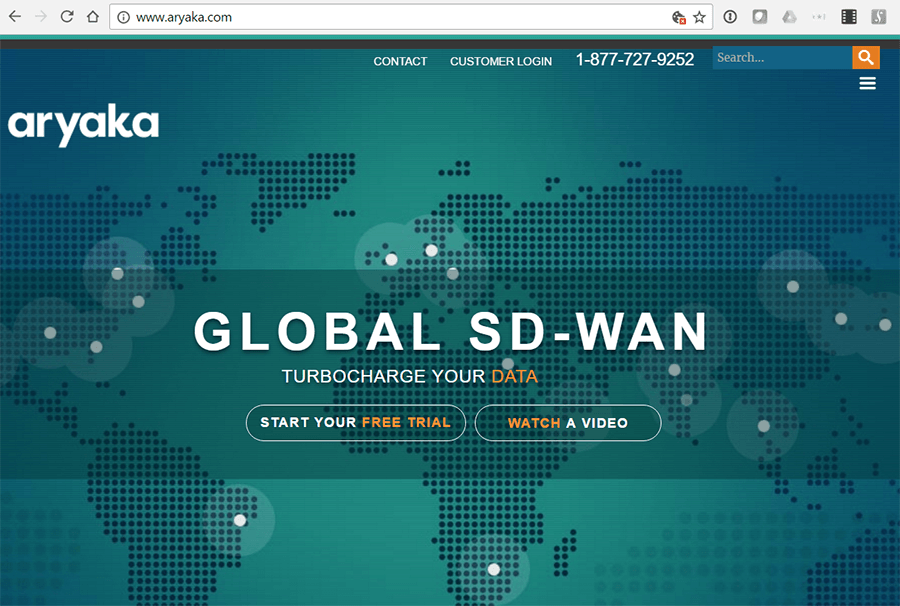Image resolution: width=900 pixels, height=606 pixels.
Task: Go to the browser home page
Action: (94, 16)
